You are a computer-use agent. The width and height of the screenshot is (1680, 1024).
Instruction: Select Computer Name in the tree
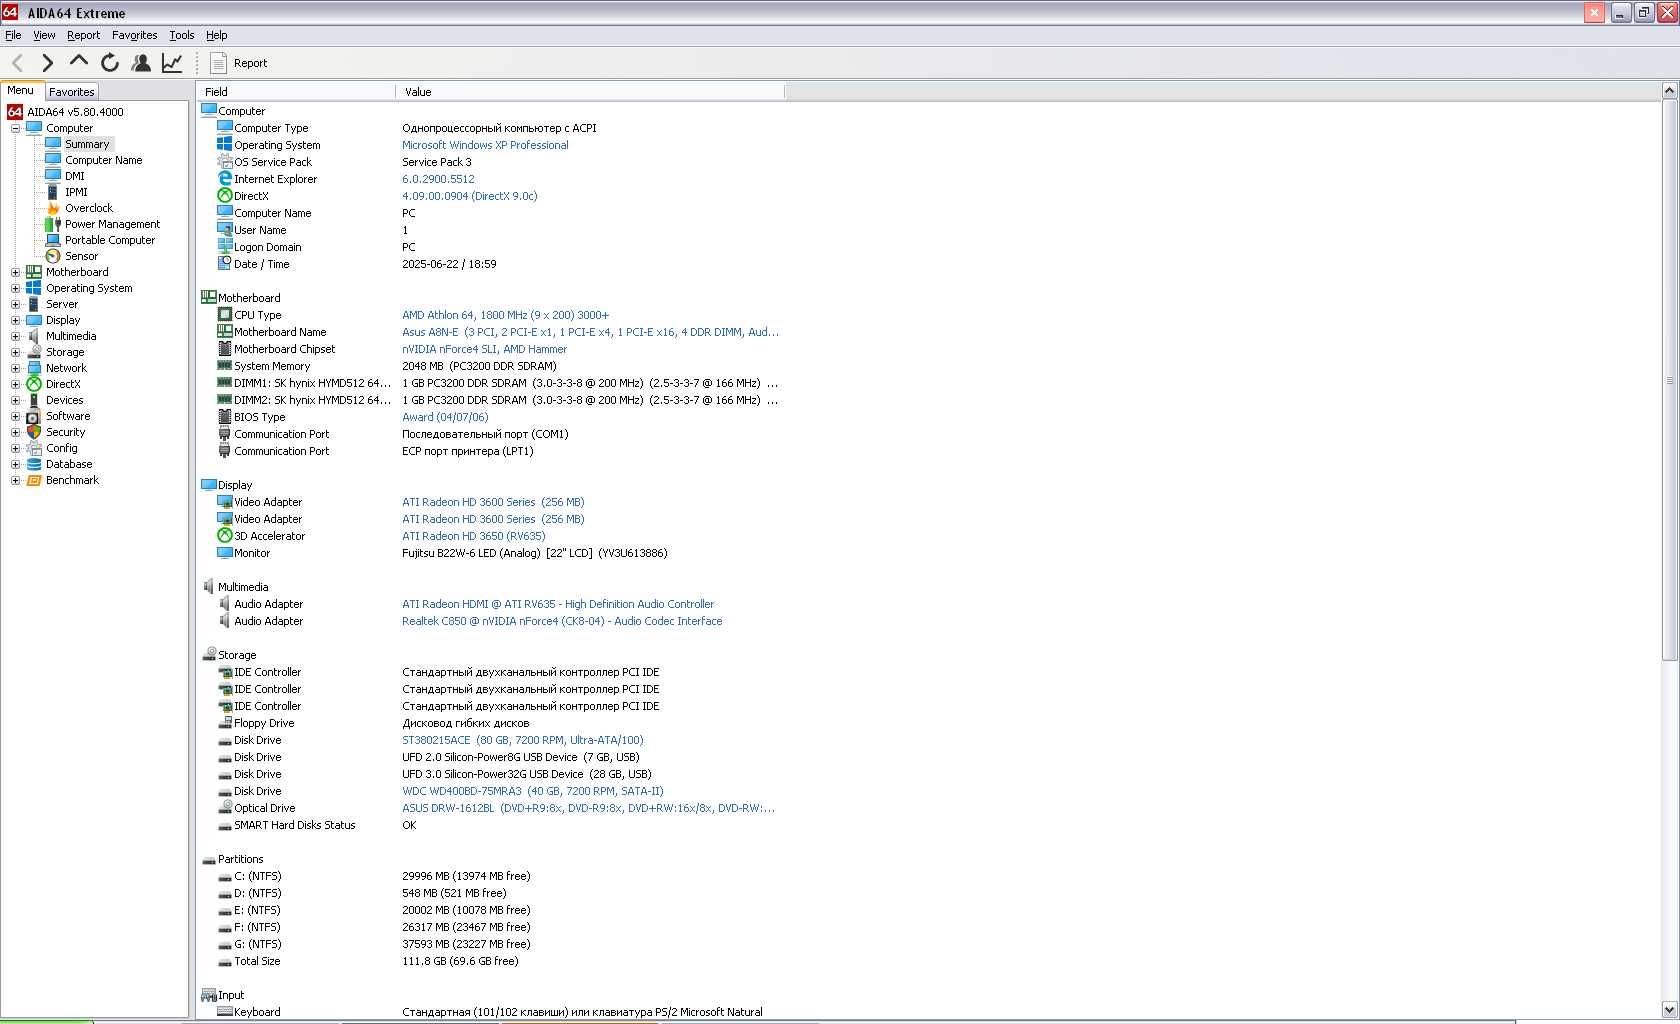click(103, 160)
